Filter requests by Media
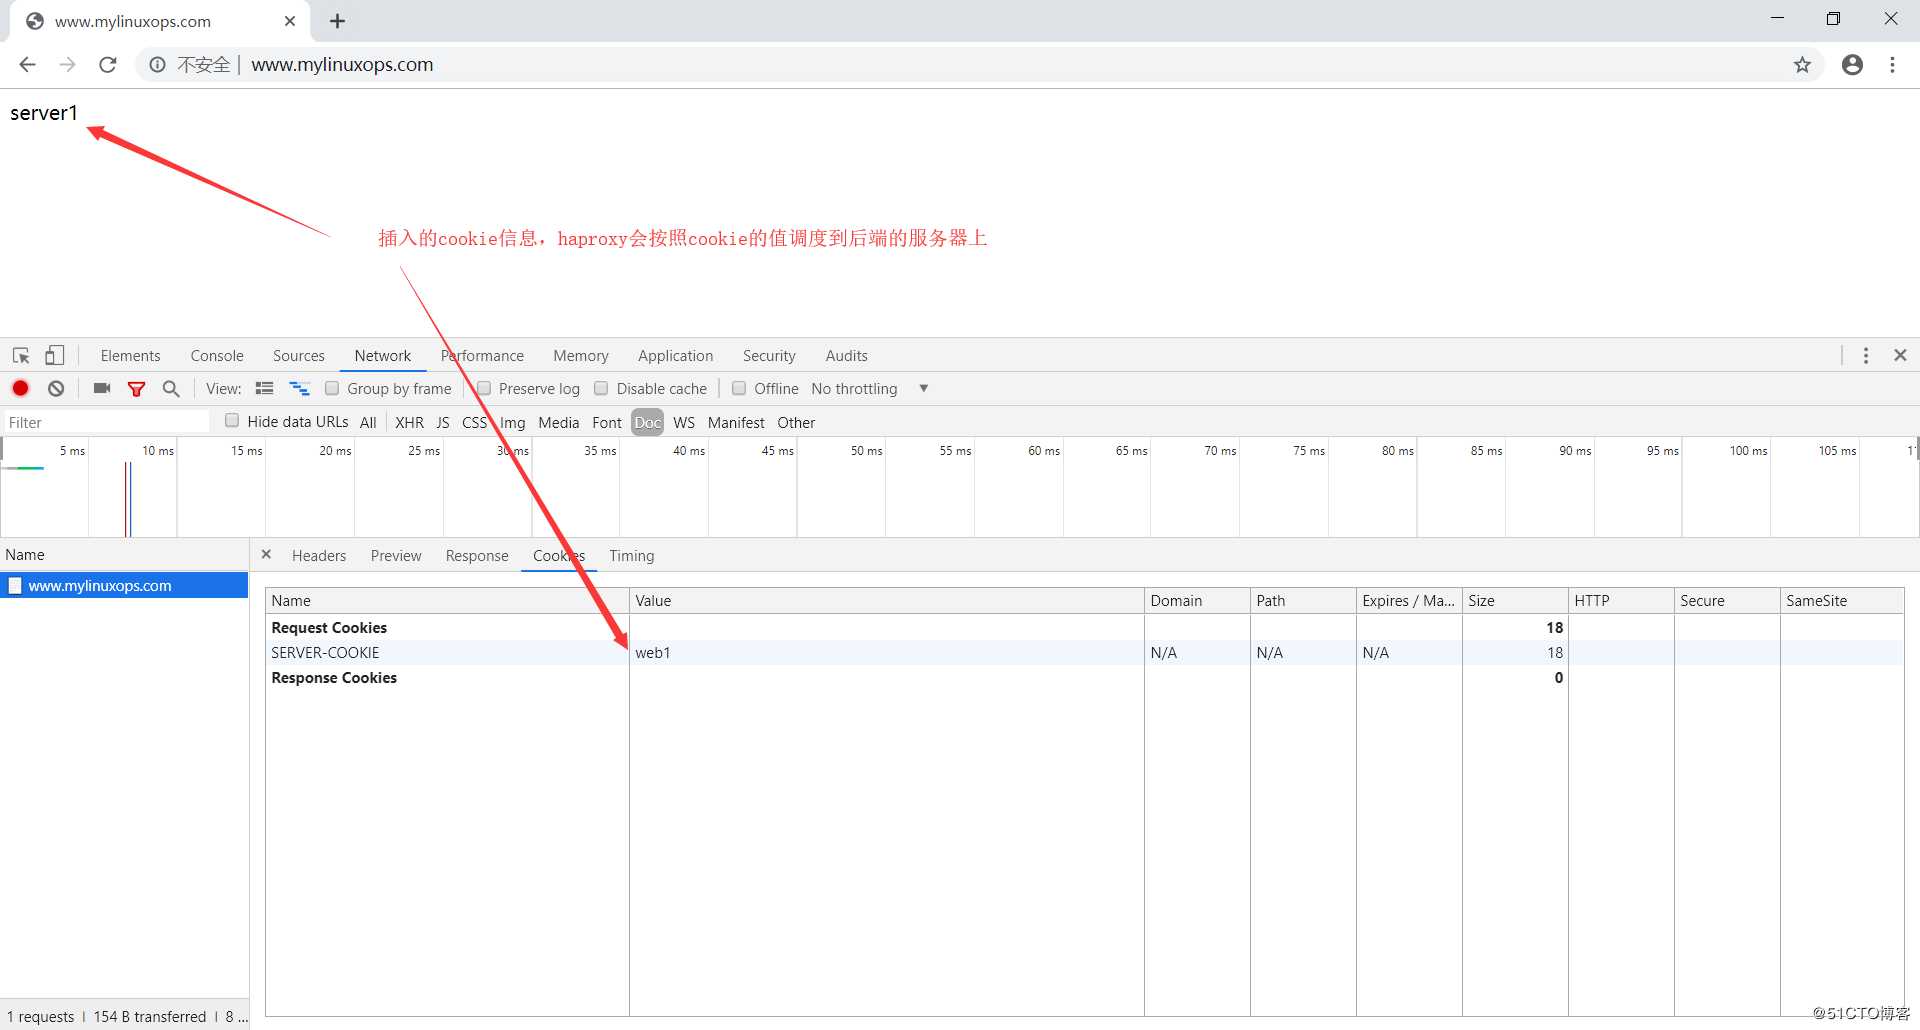The width and height of the screenshot is (1920, 1030). pyautogui.click(x=559, y=423)
